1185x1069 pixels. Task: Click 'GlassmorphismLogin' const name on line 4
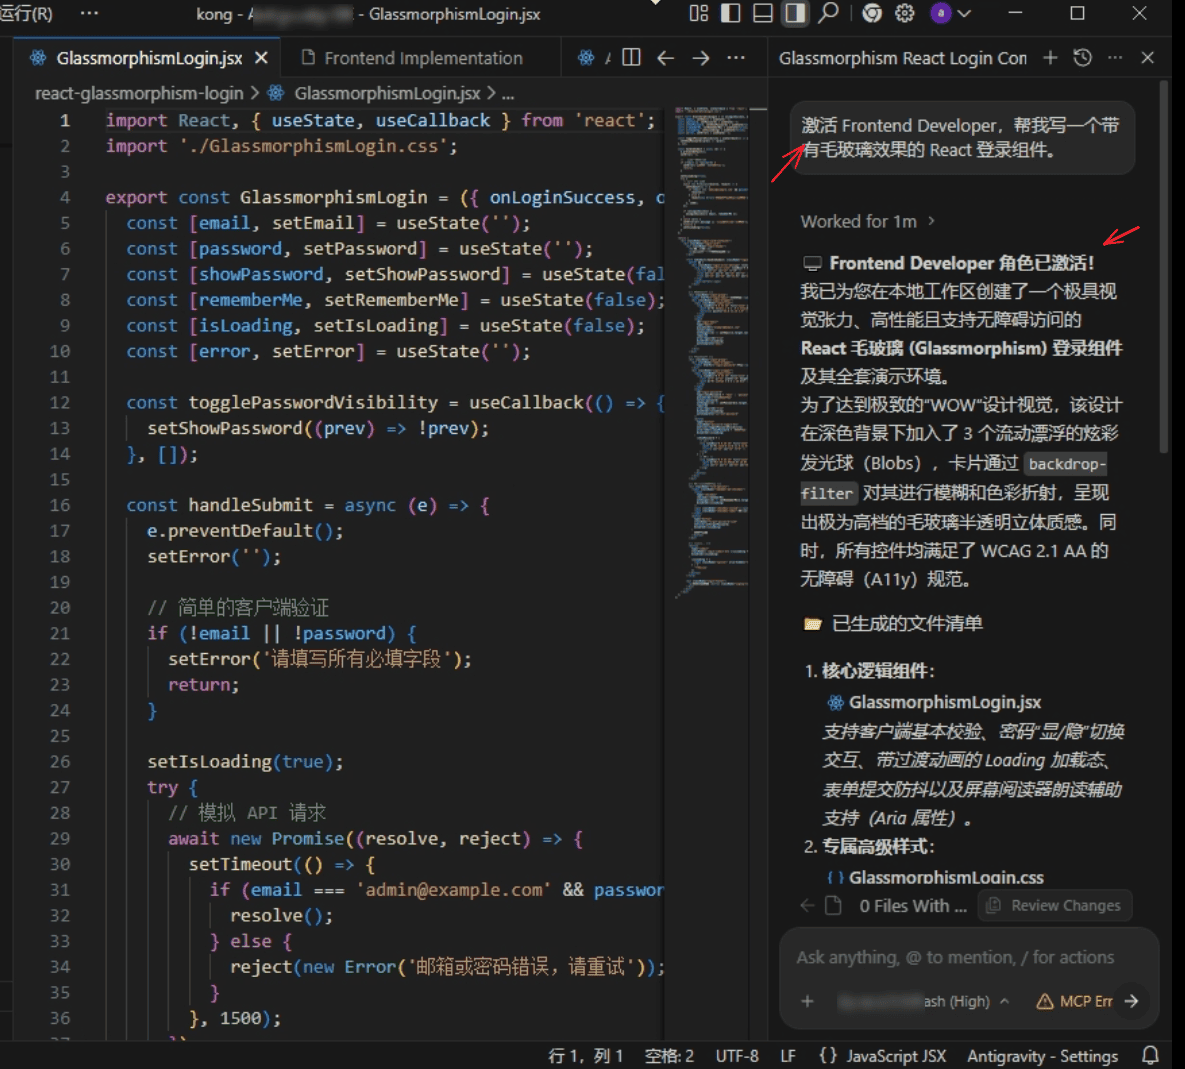pos(333,197)
